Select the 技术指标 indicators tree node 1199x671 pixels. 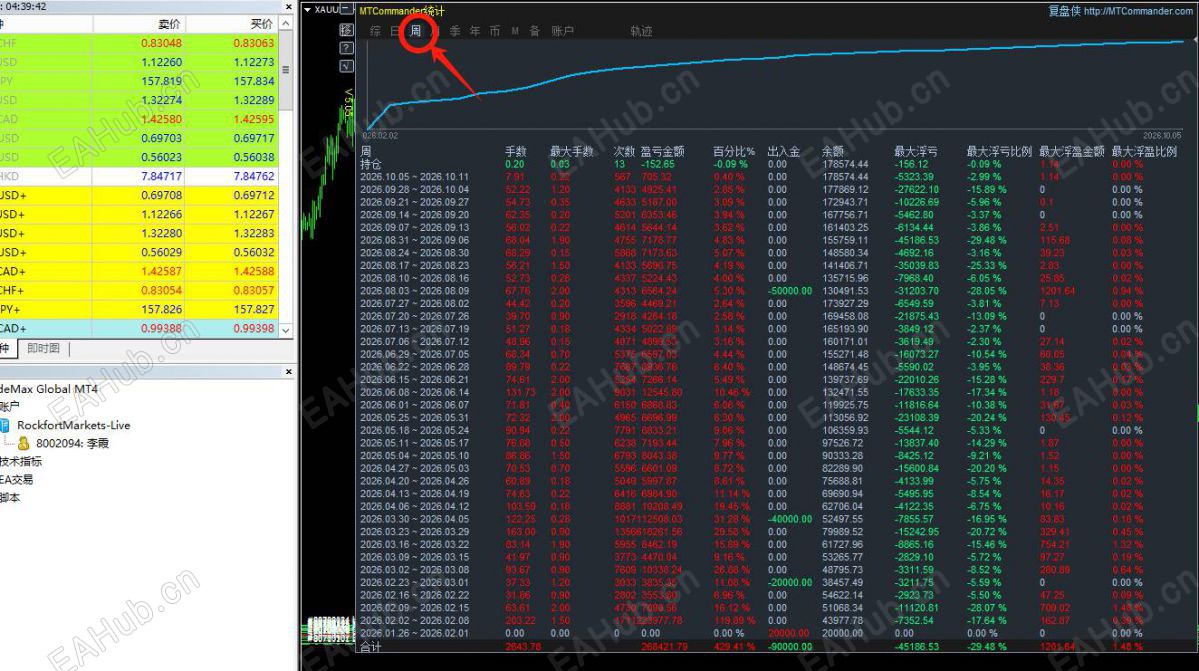coord(21,462)
